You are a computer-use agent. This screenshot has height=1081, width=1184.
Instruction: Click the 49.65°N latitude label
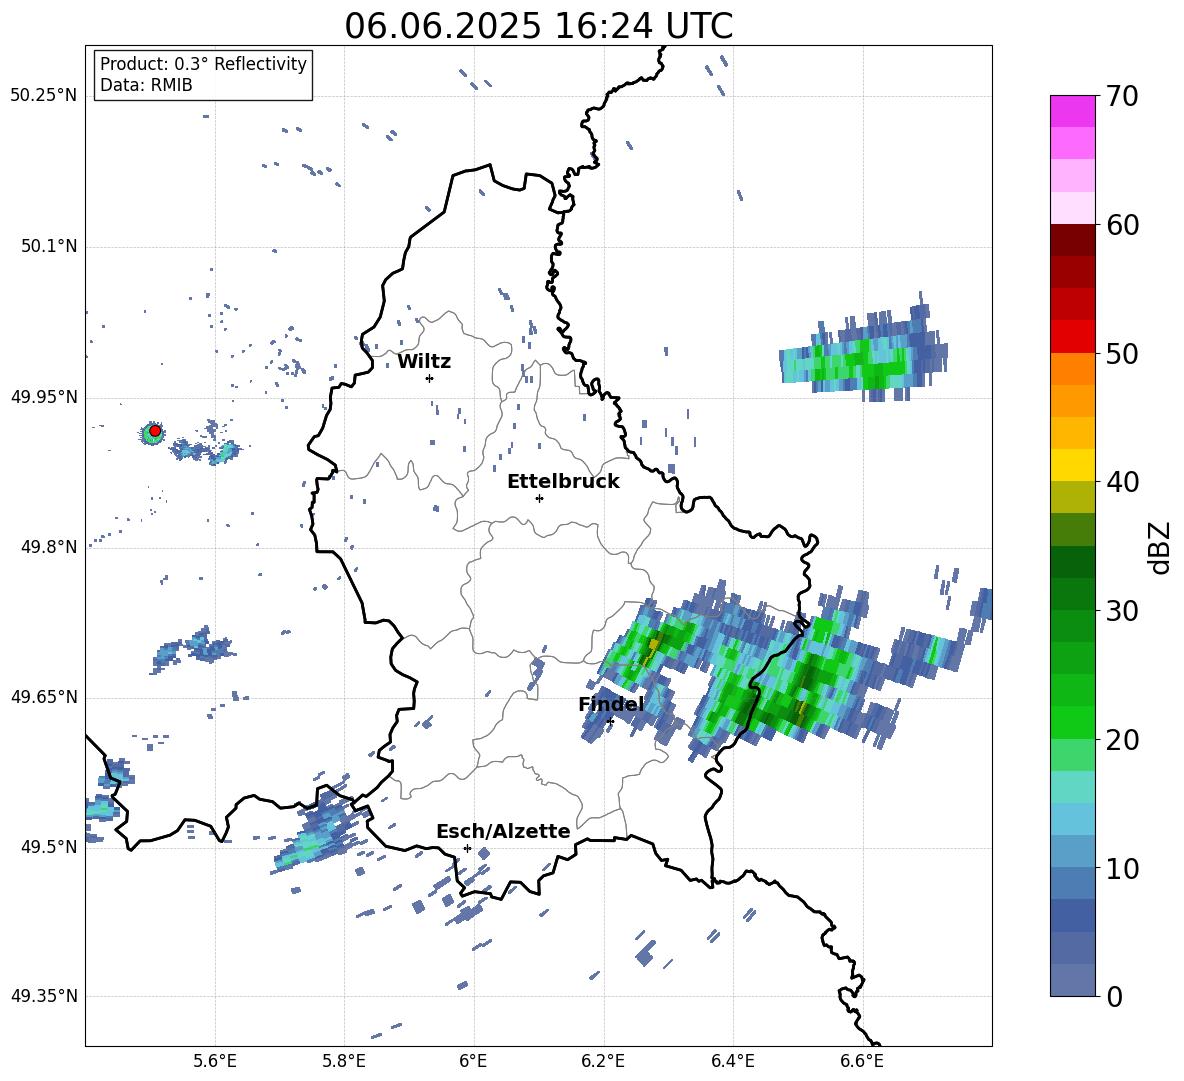[44, 697]
